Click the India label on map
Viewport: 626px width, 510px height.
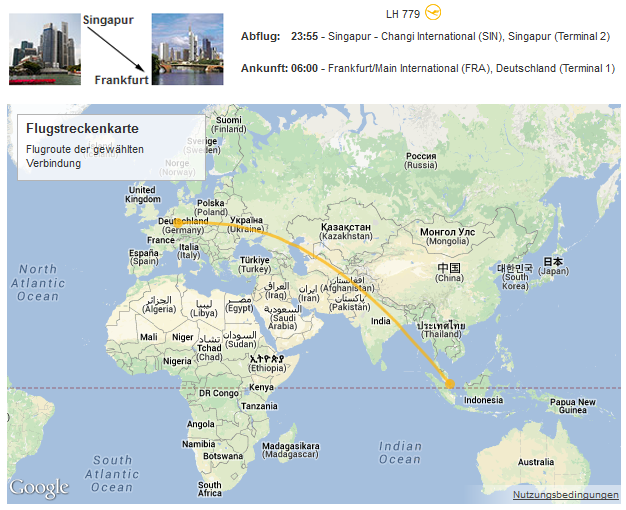point(381,321)
